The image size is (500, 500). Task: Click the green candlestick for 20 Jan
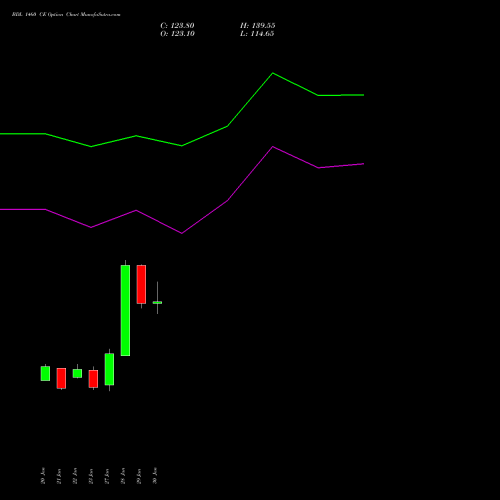click(x=45, y=373)
